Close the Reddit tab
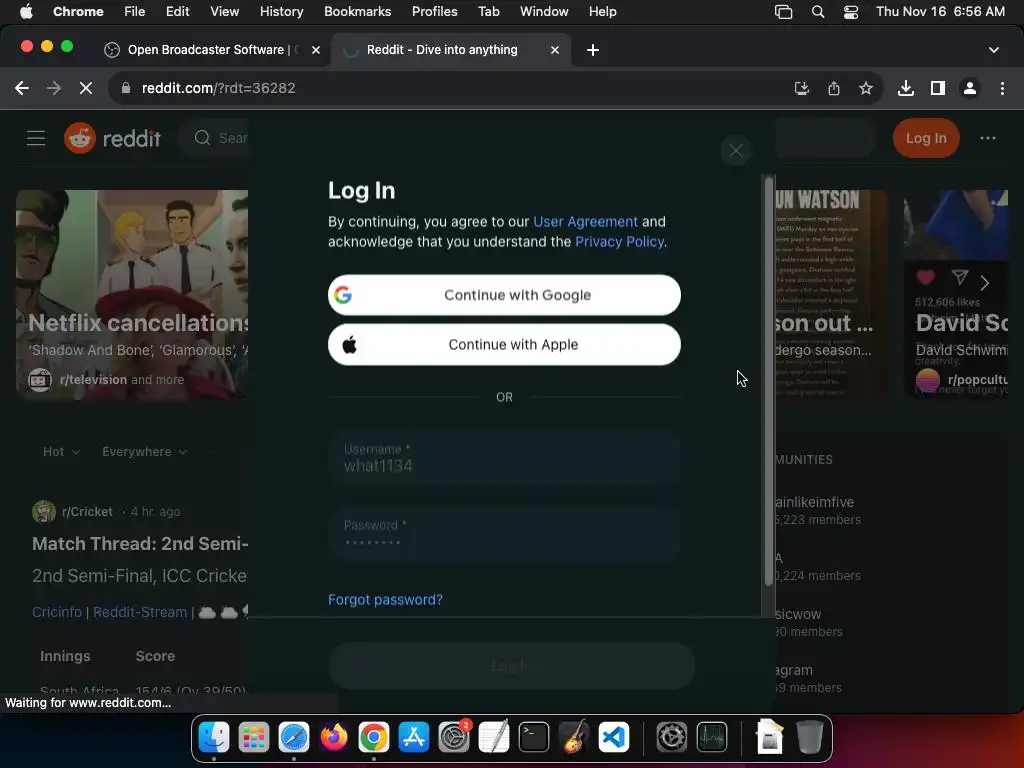Screen dimensions: 1024x768 click(x=555, y=50)
